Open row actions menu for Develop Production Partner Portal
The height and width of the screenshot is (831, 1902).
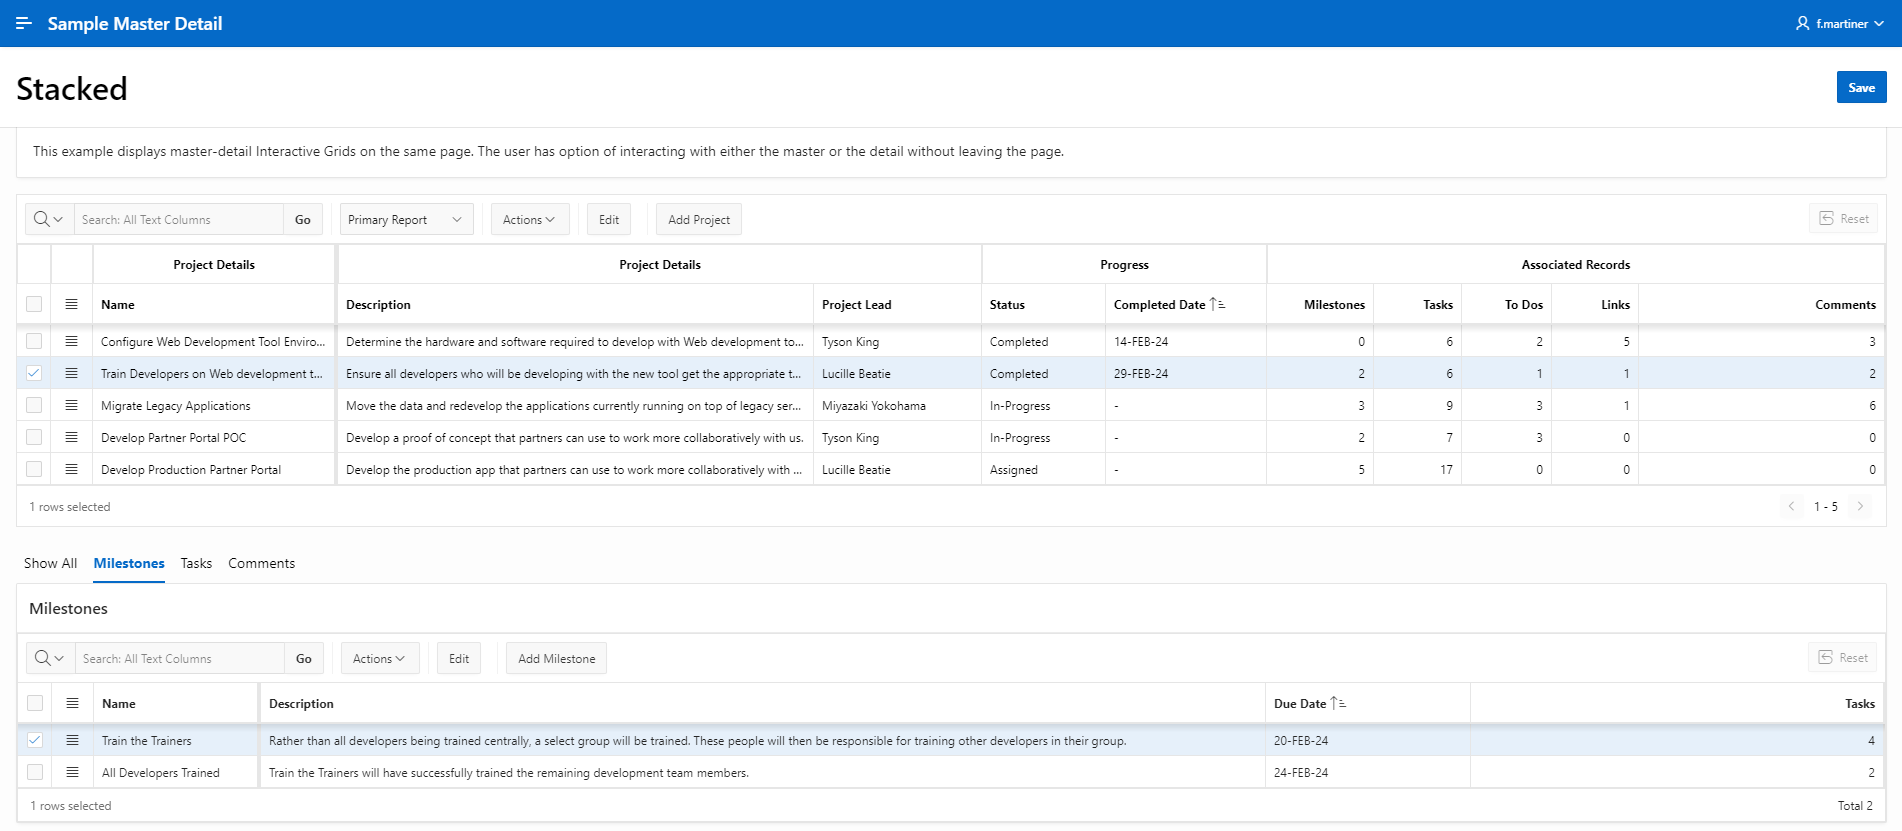(x=71, y=469)
